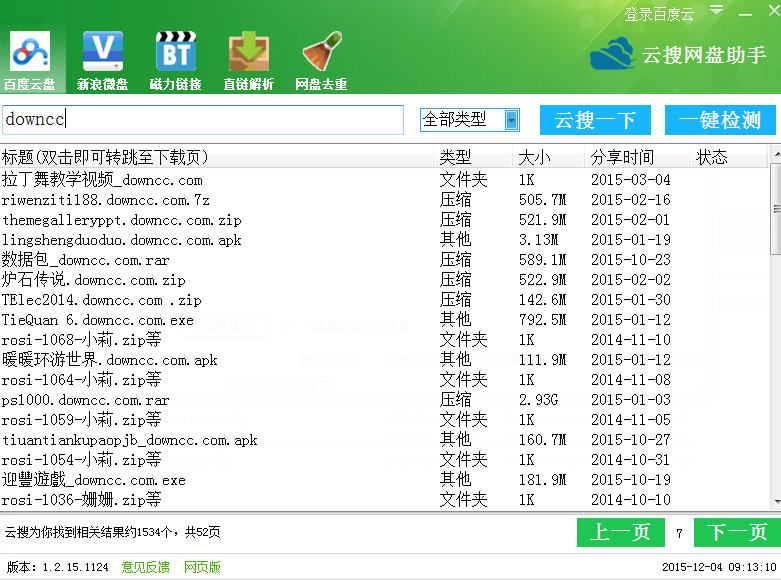
Task: Select row rosi-1036-姗姗.zip等
Action: tap(384, 500)
